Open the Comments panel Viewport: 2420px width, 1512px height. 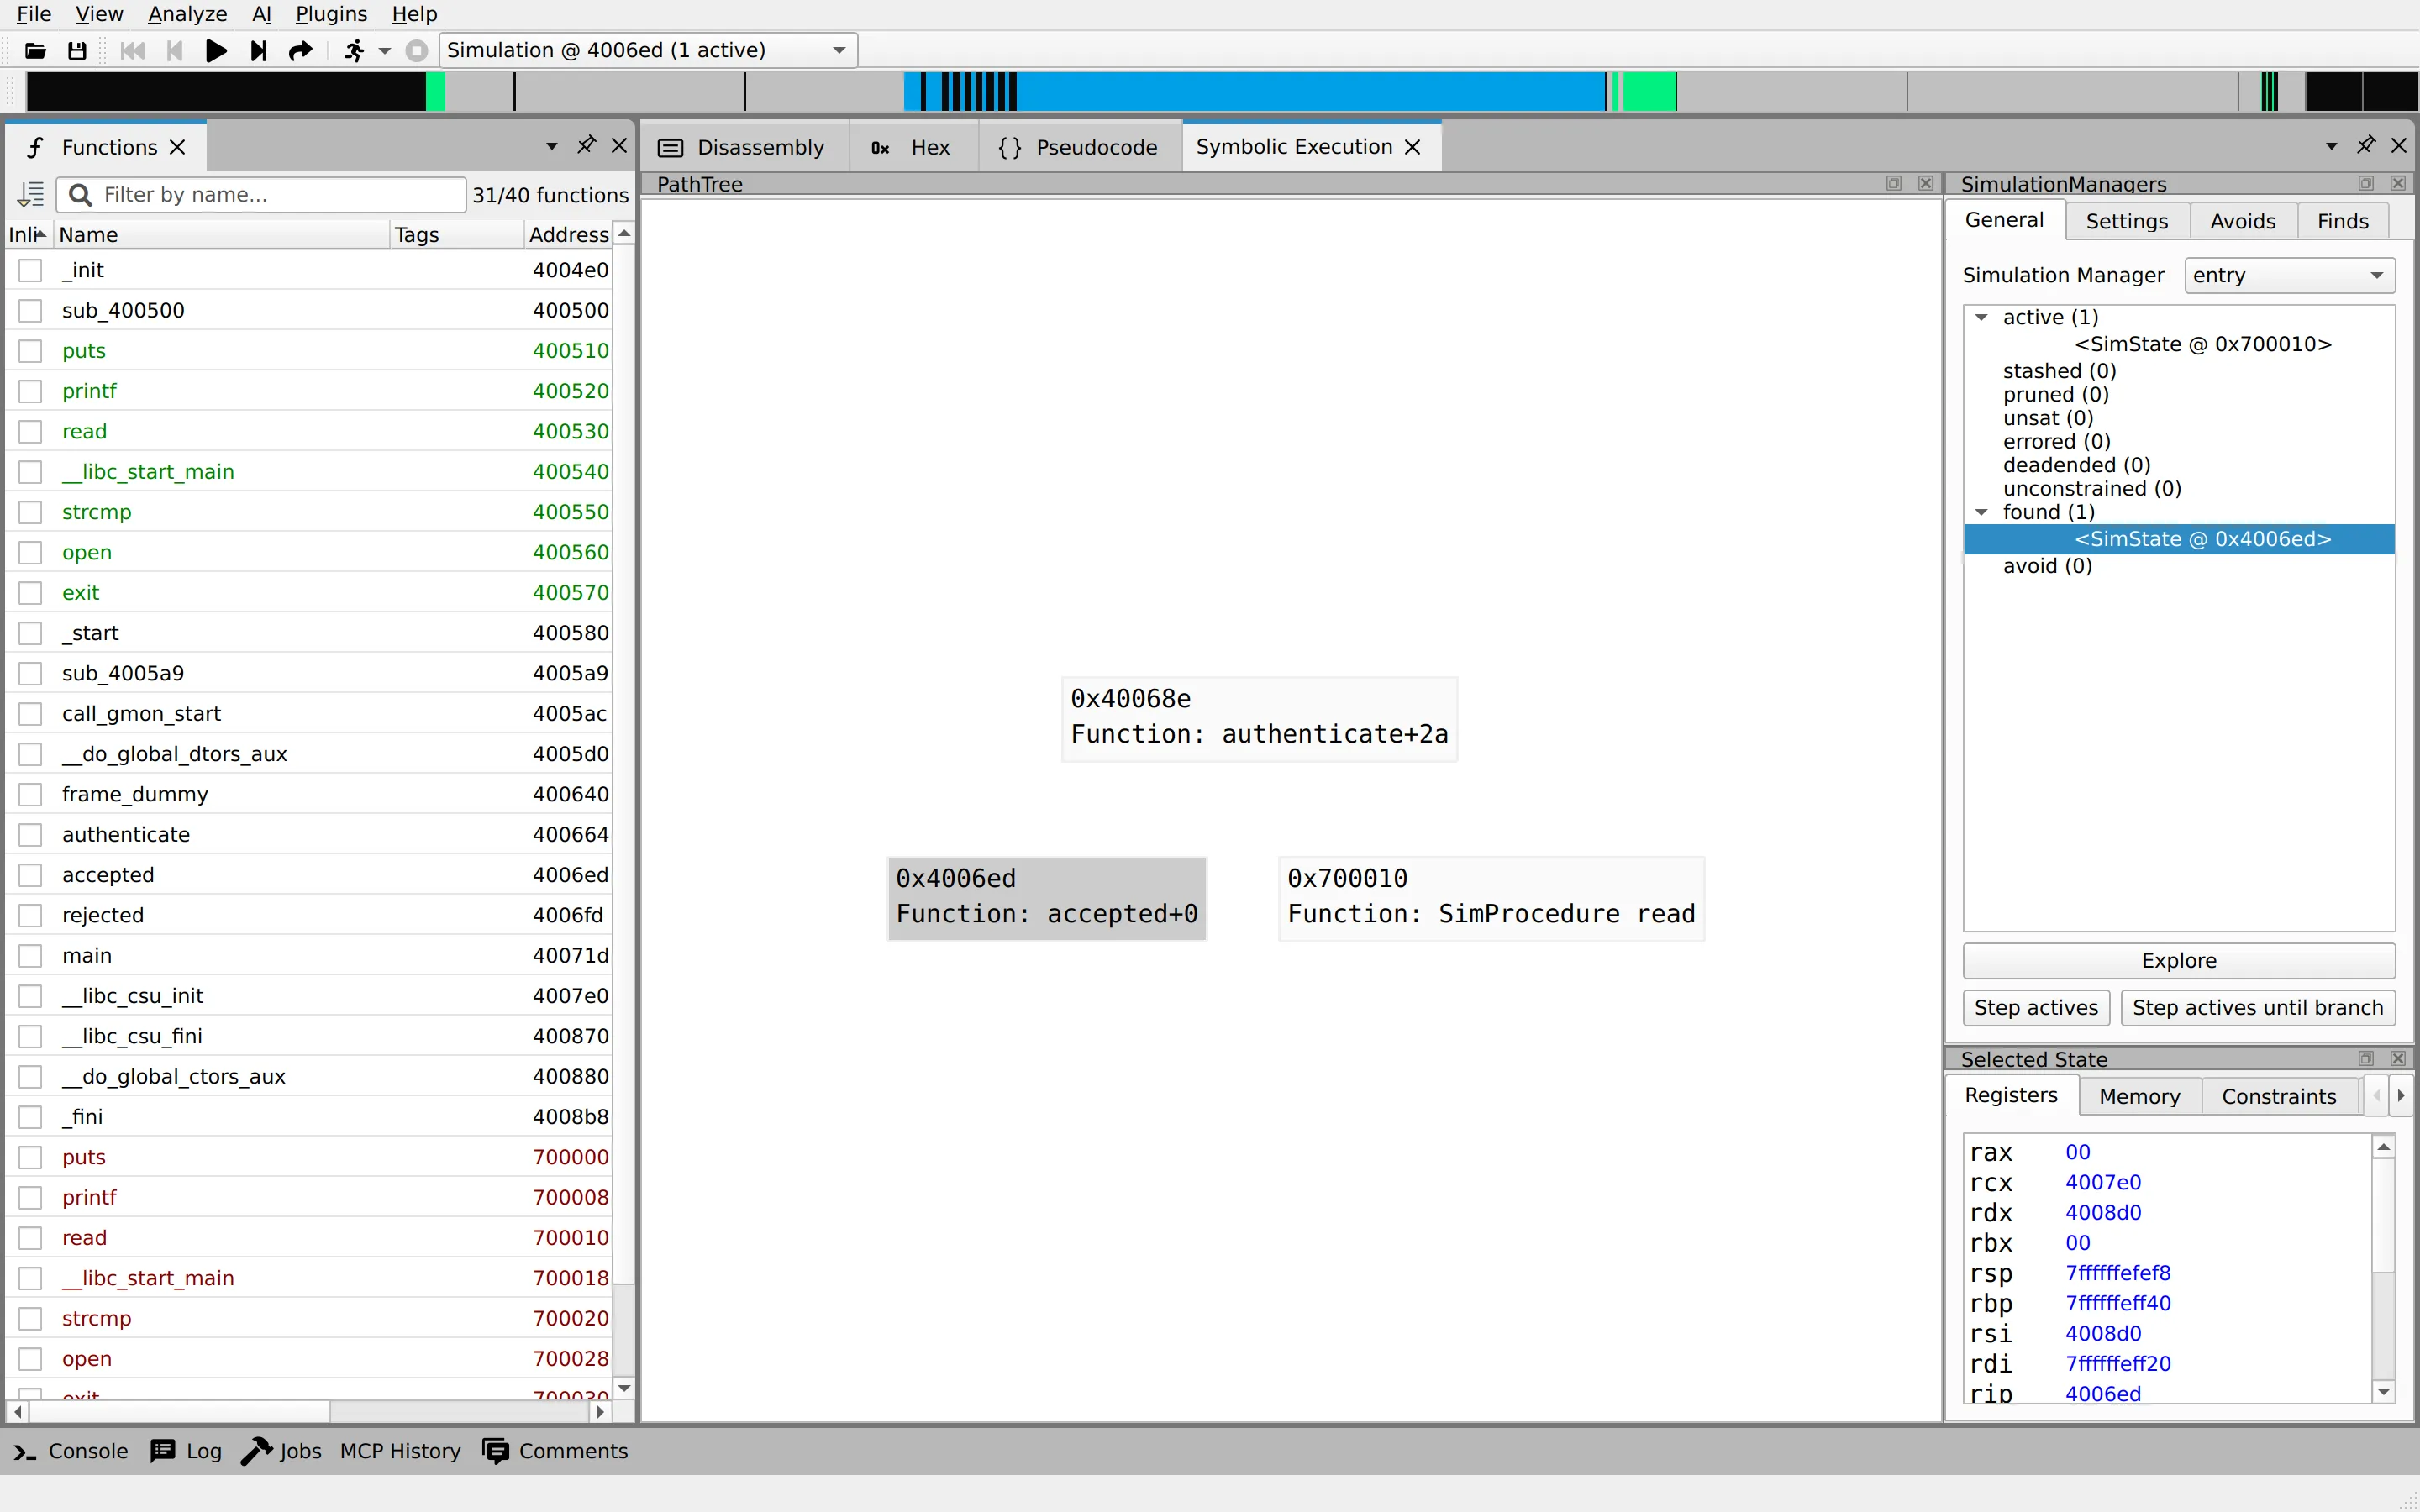[x=555, y=1451]
